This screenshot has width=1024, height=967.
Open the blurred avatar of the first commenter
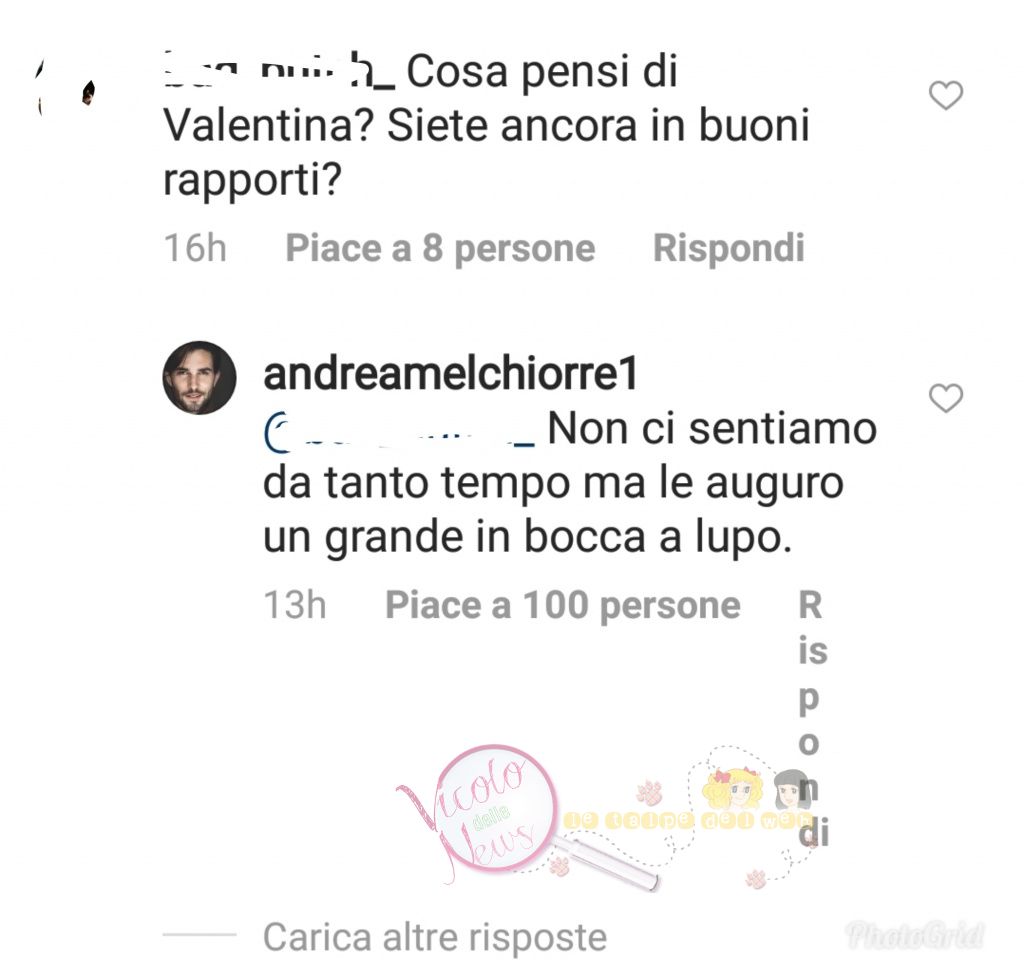tap(65, 88)
